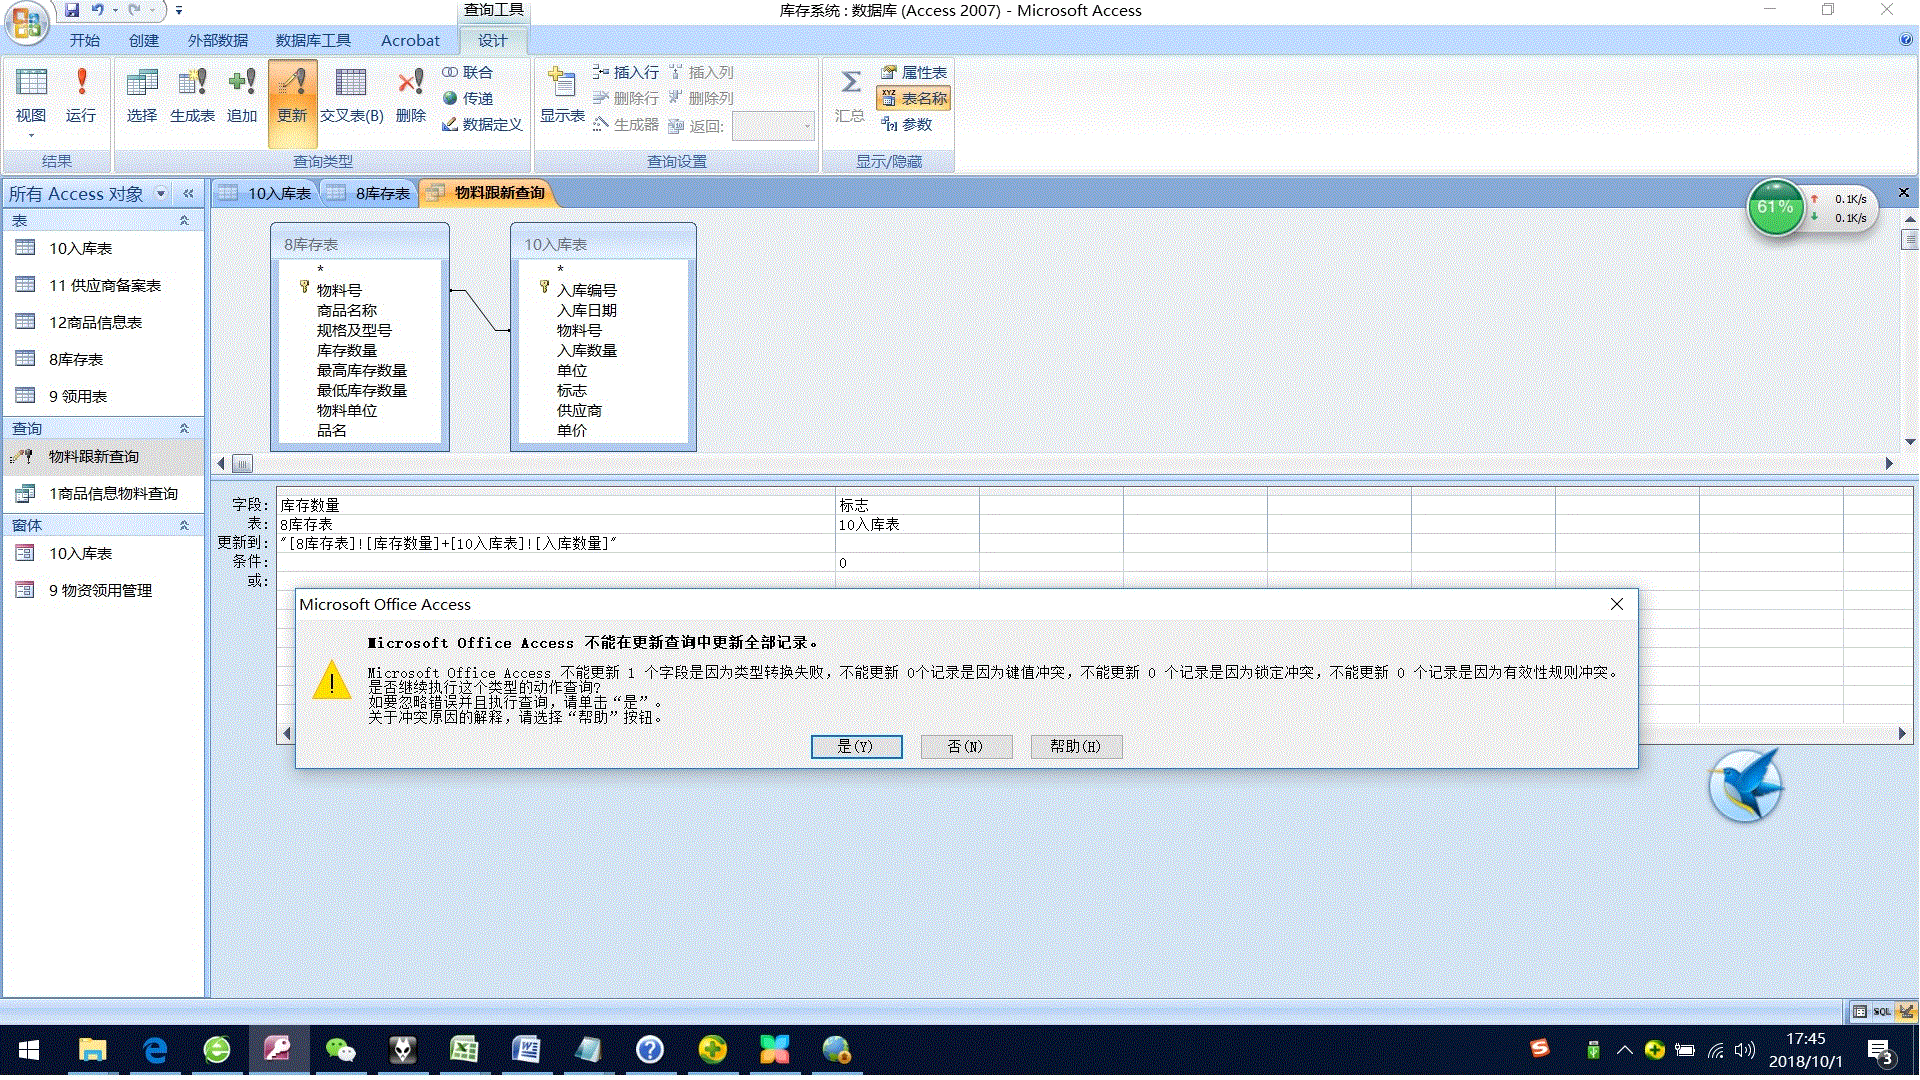Viewport: 1920px width, 1080px height.
Task: Switch to the Home ribbon tab
Action: (85, 40)
